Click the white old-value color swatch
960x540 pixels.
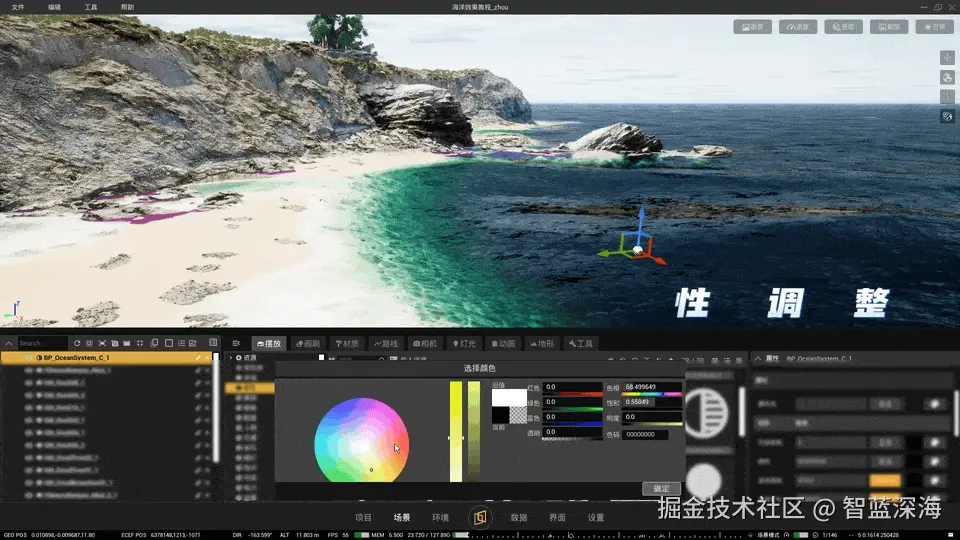point(509,398)
